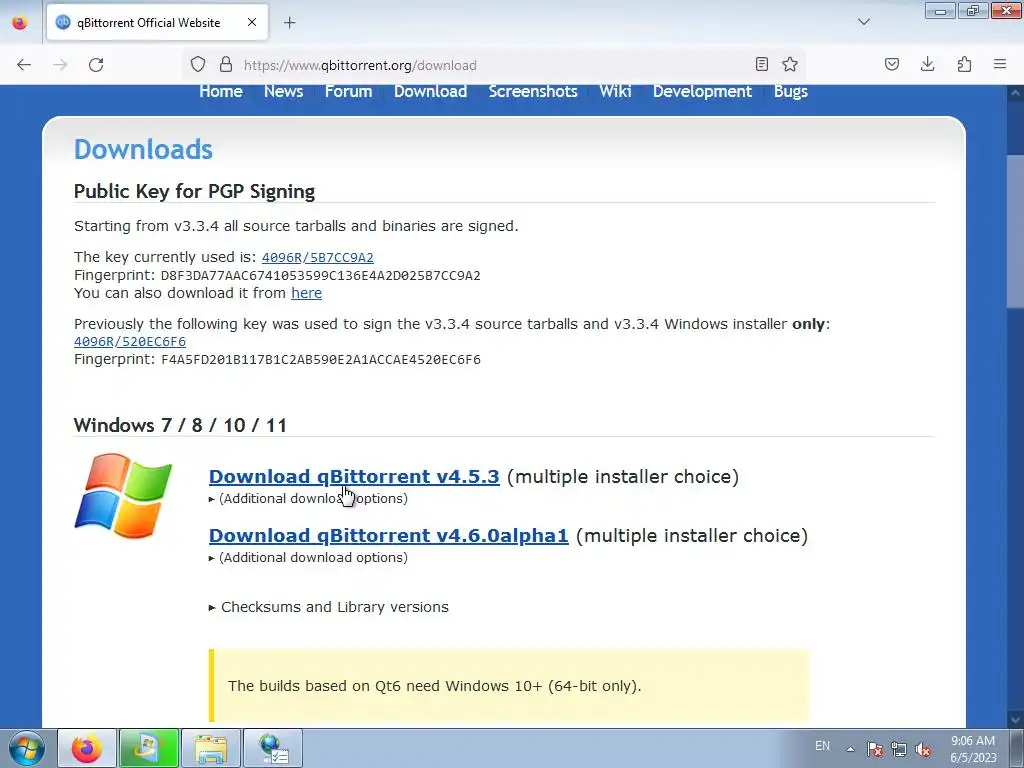Click the scrollbar up arrow
The image size is (1024, 768).
click(1016, 93)
